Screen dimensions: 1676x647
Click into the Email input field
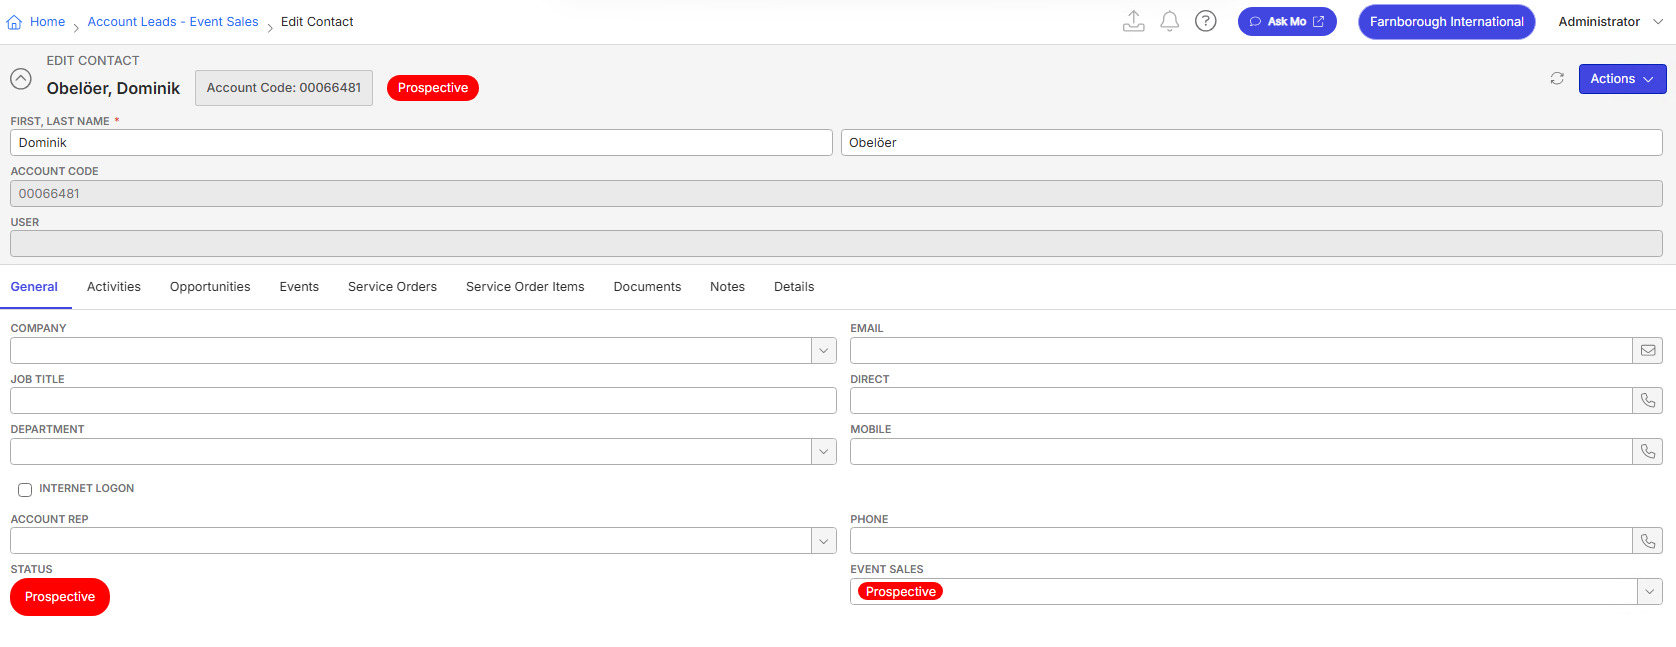tap(1241, 350)
